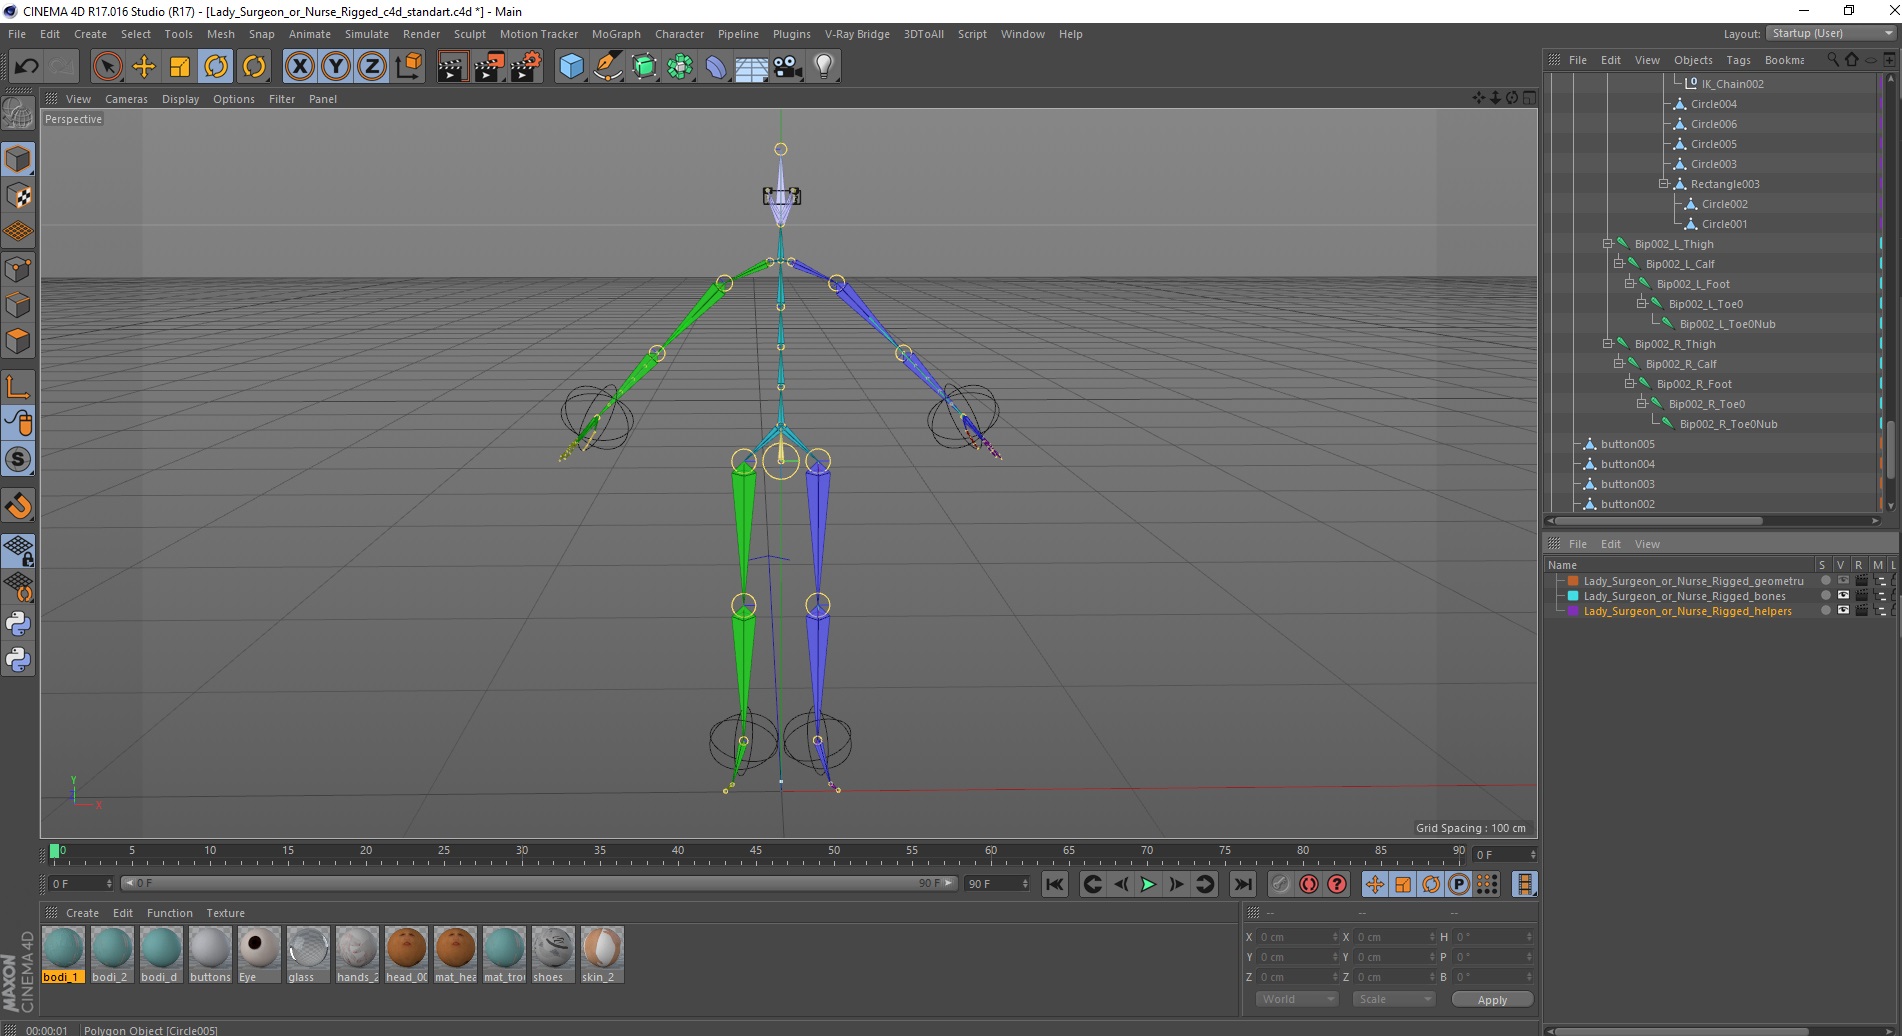
Task: Open the V-Ray Bridge menu
Action: click(x=857, y=34)
